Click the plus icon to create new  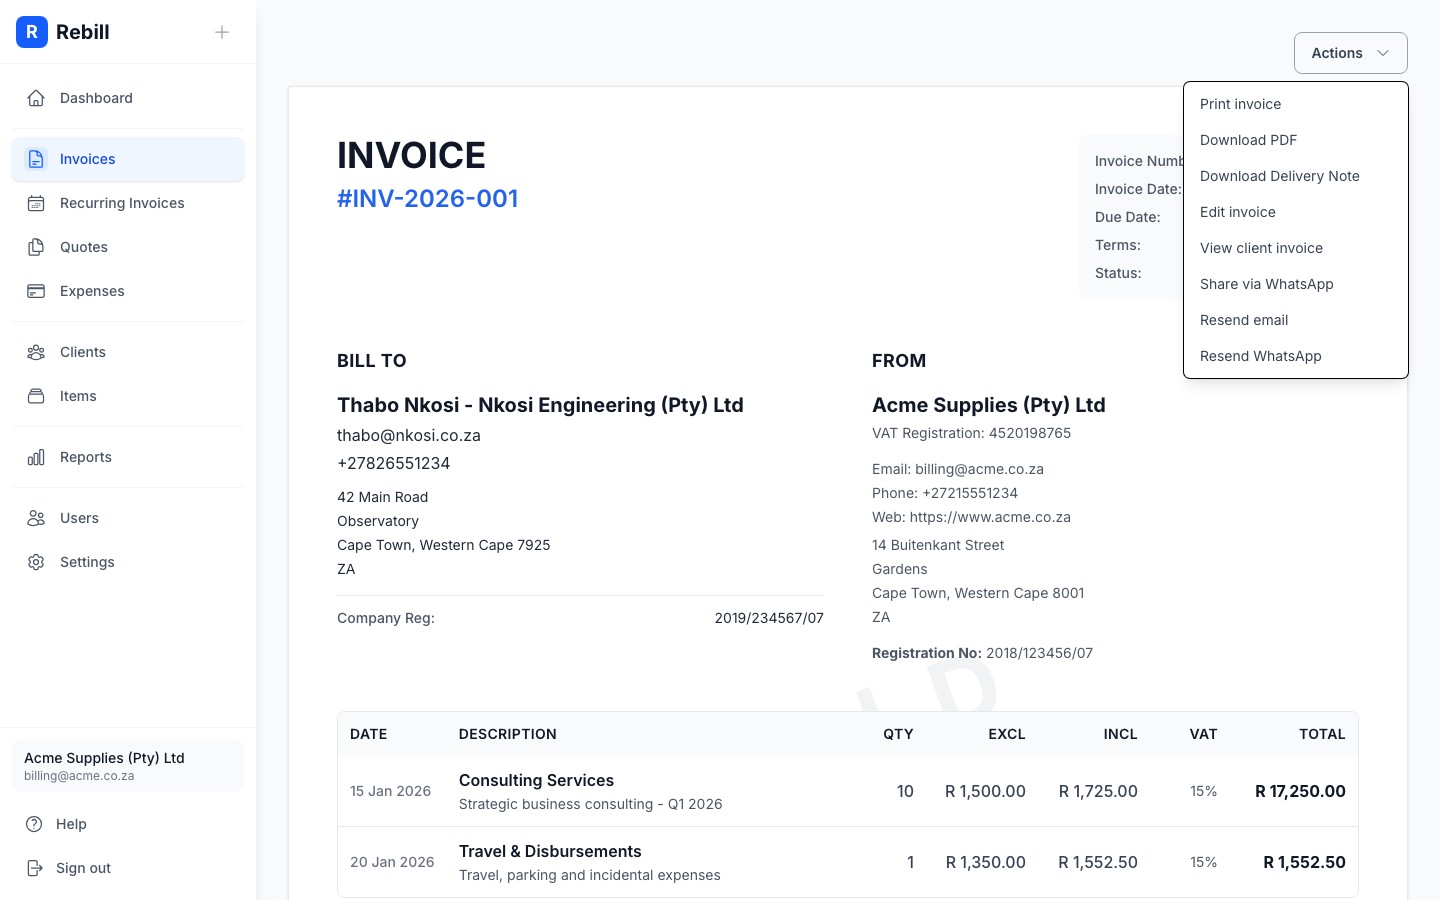point(221,32)
